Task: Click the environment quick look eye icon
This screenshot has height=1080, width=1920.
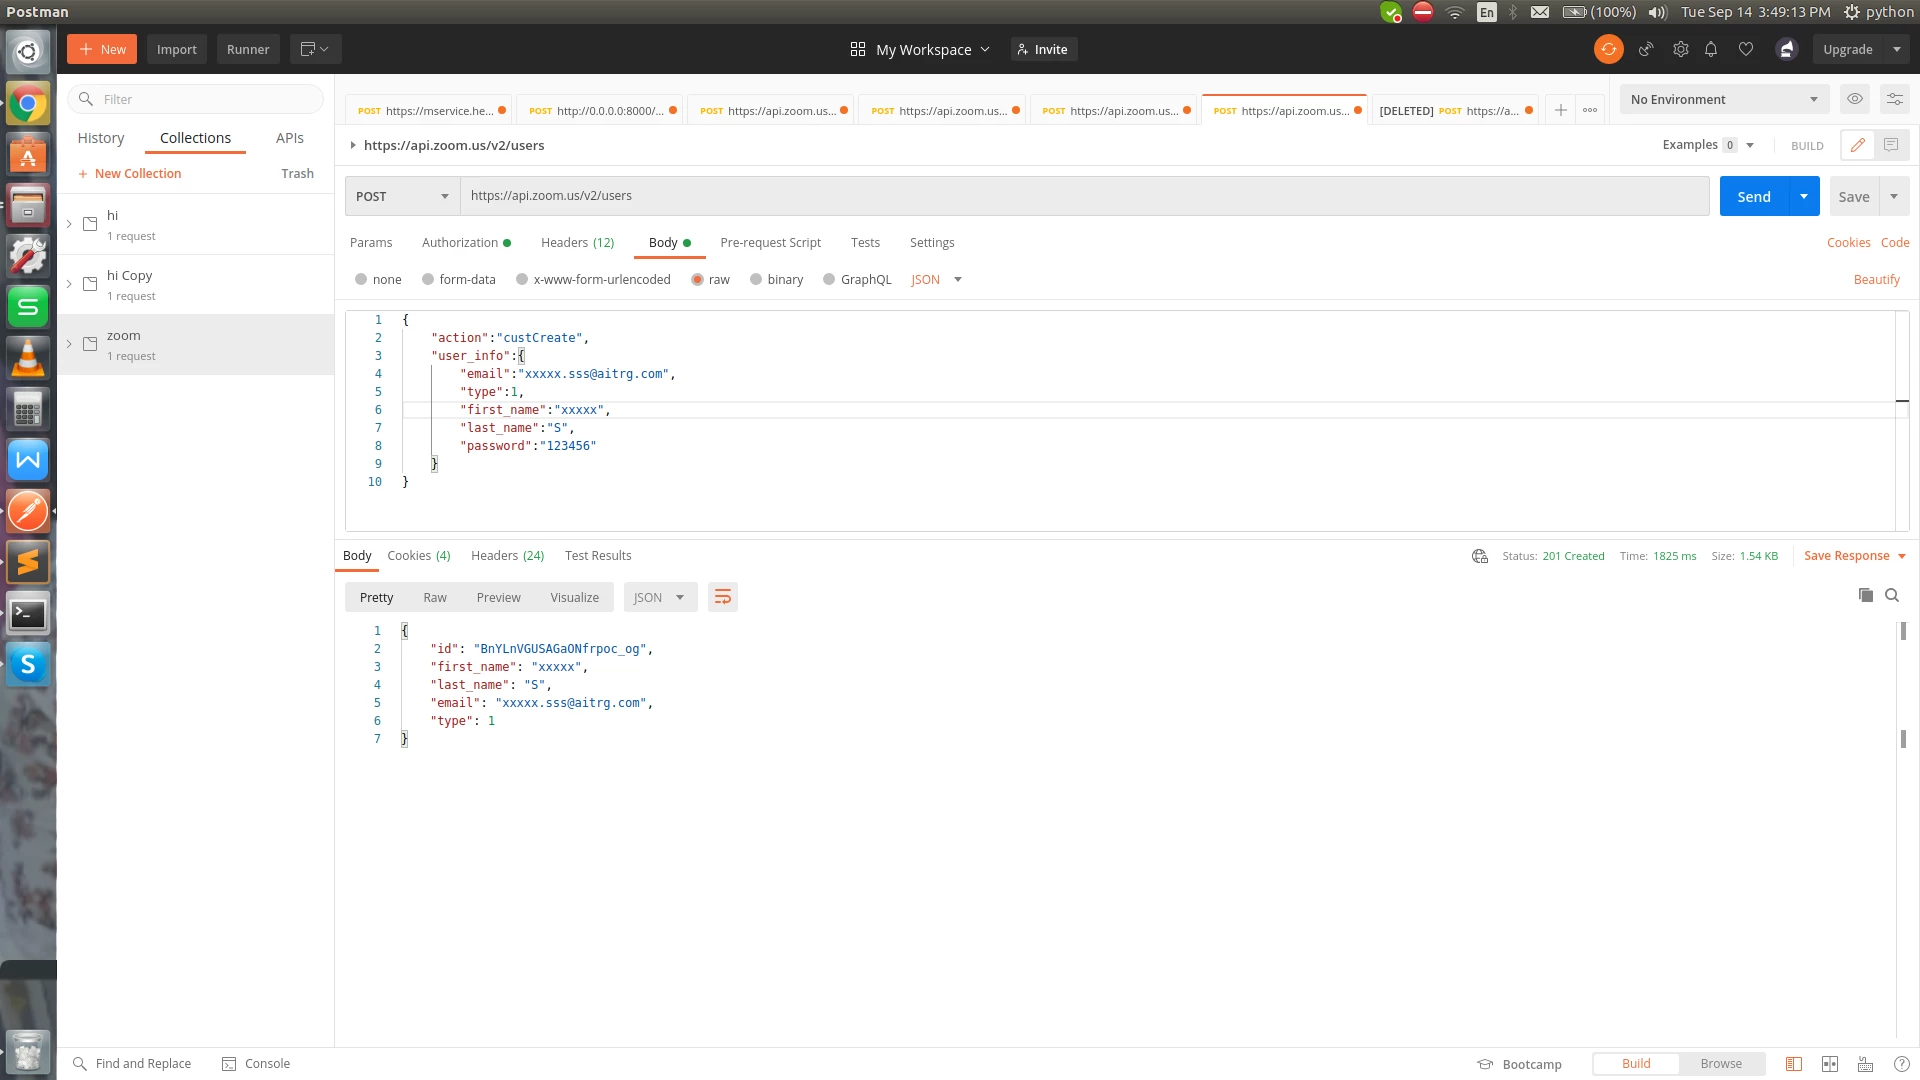Action: (x=1855, y=99)
